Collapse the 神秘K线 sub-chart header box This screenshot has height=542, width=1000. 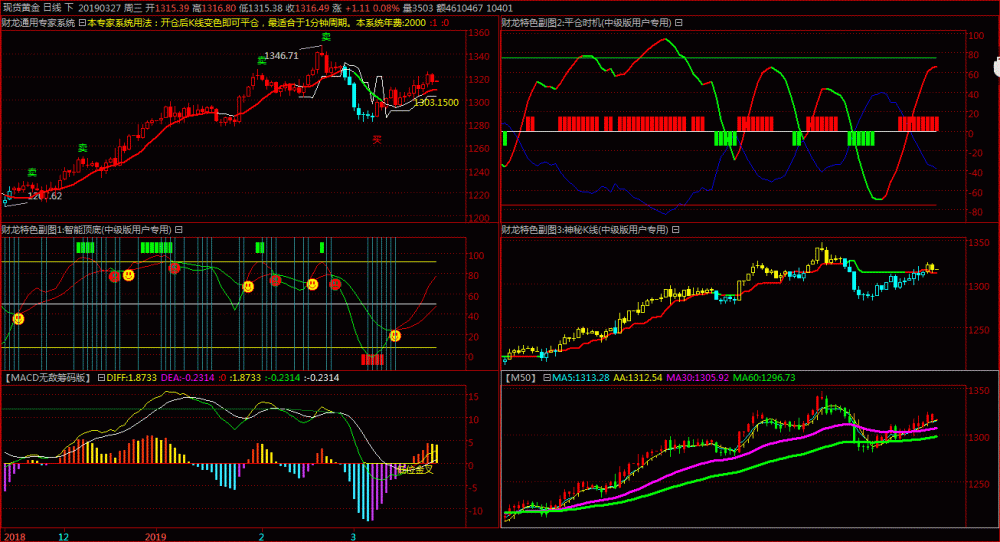click(675, 230)
